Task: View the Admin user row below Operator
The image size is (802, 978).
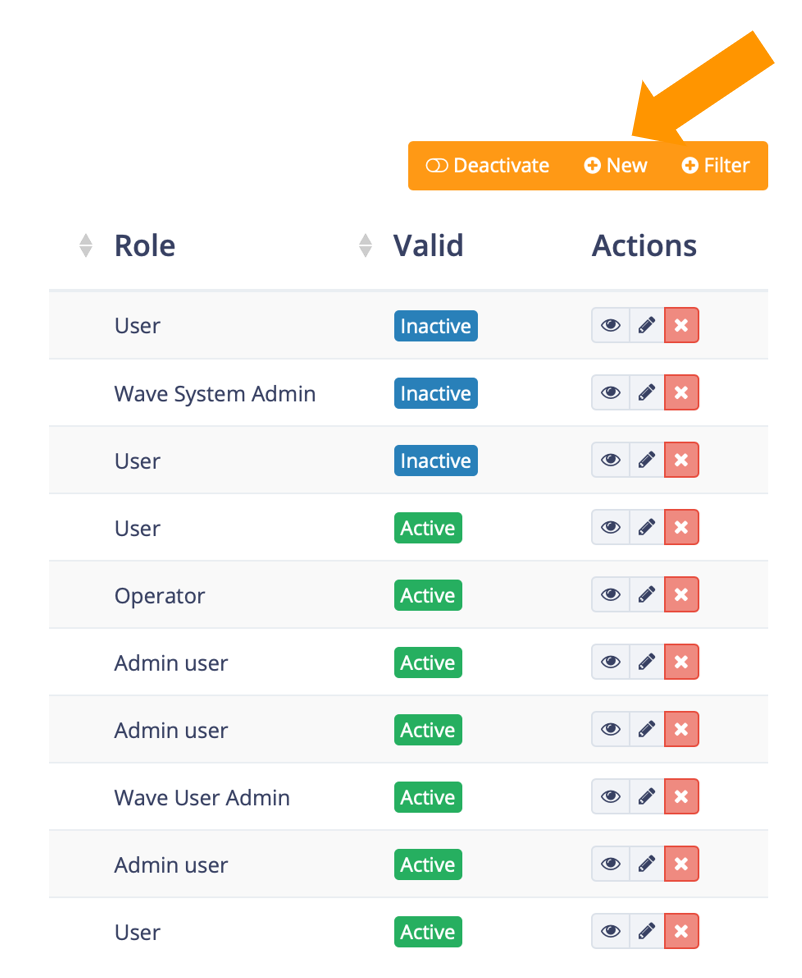Action: click(x=611, y=662)
